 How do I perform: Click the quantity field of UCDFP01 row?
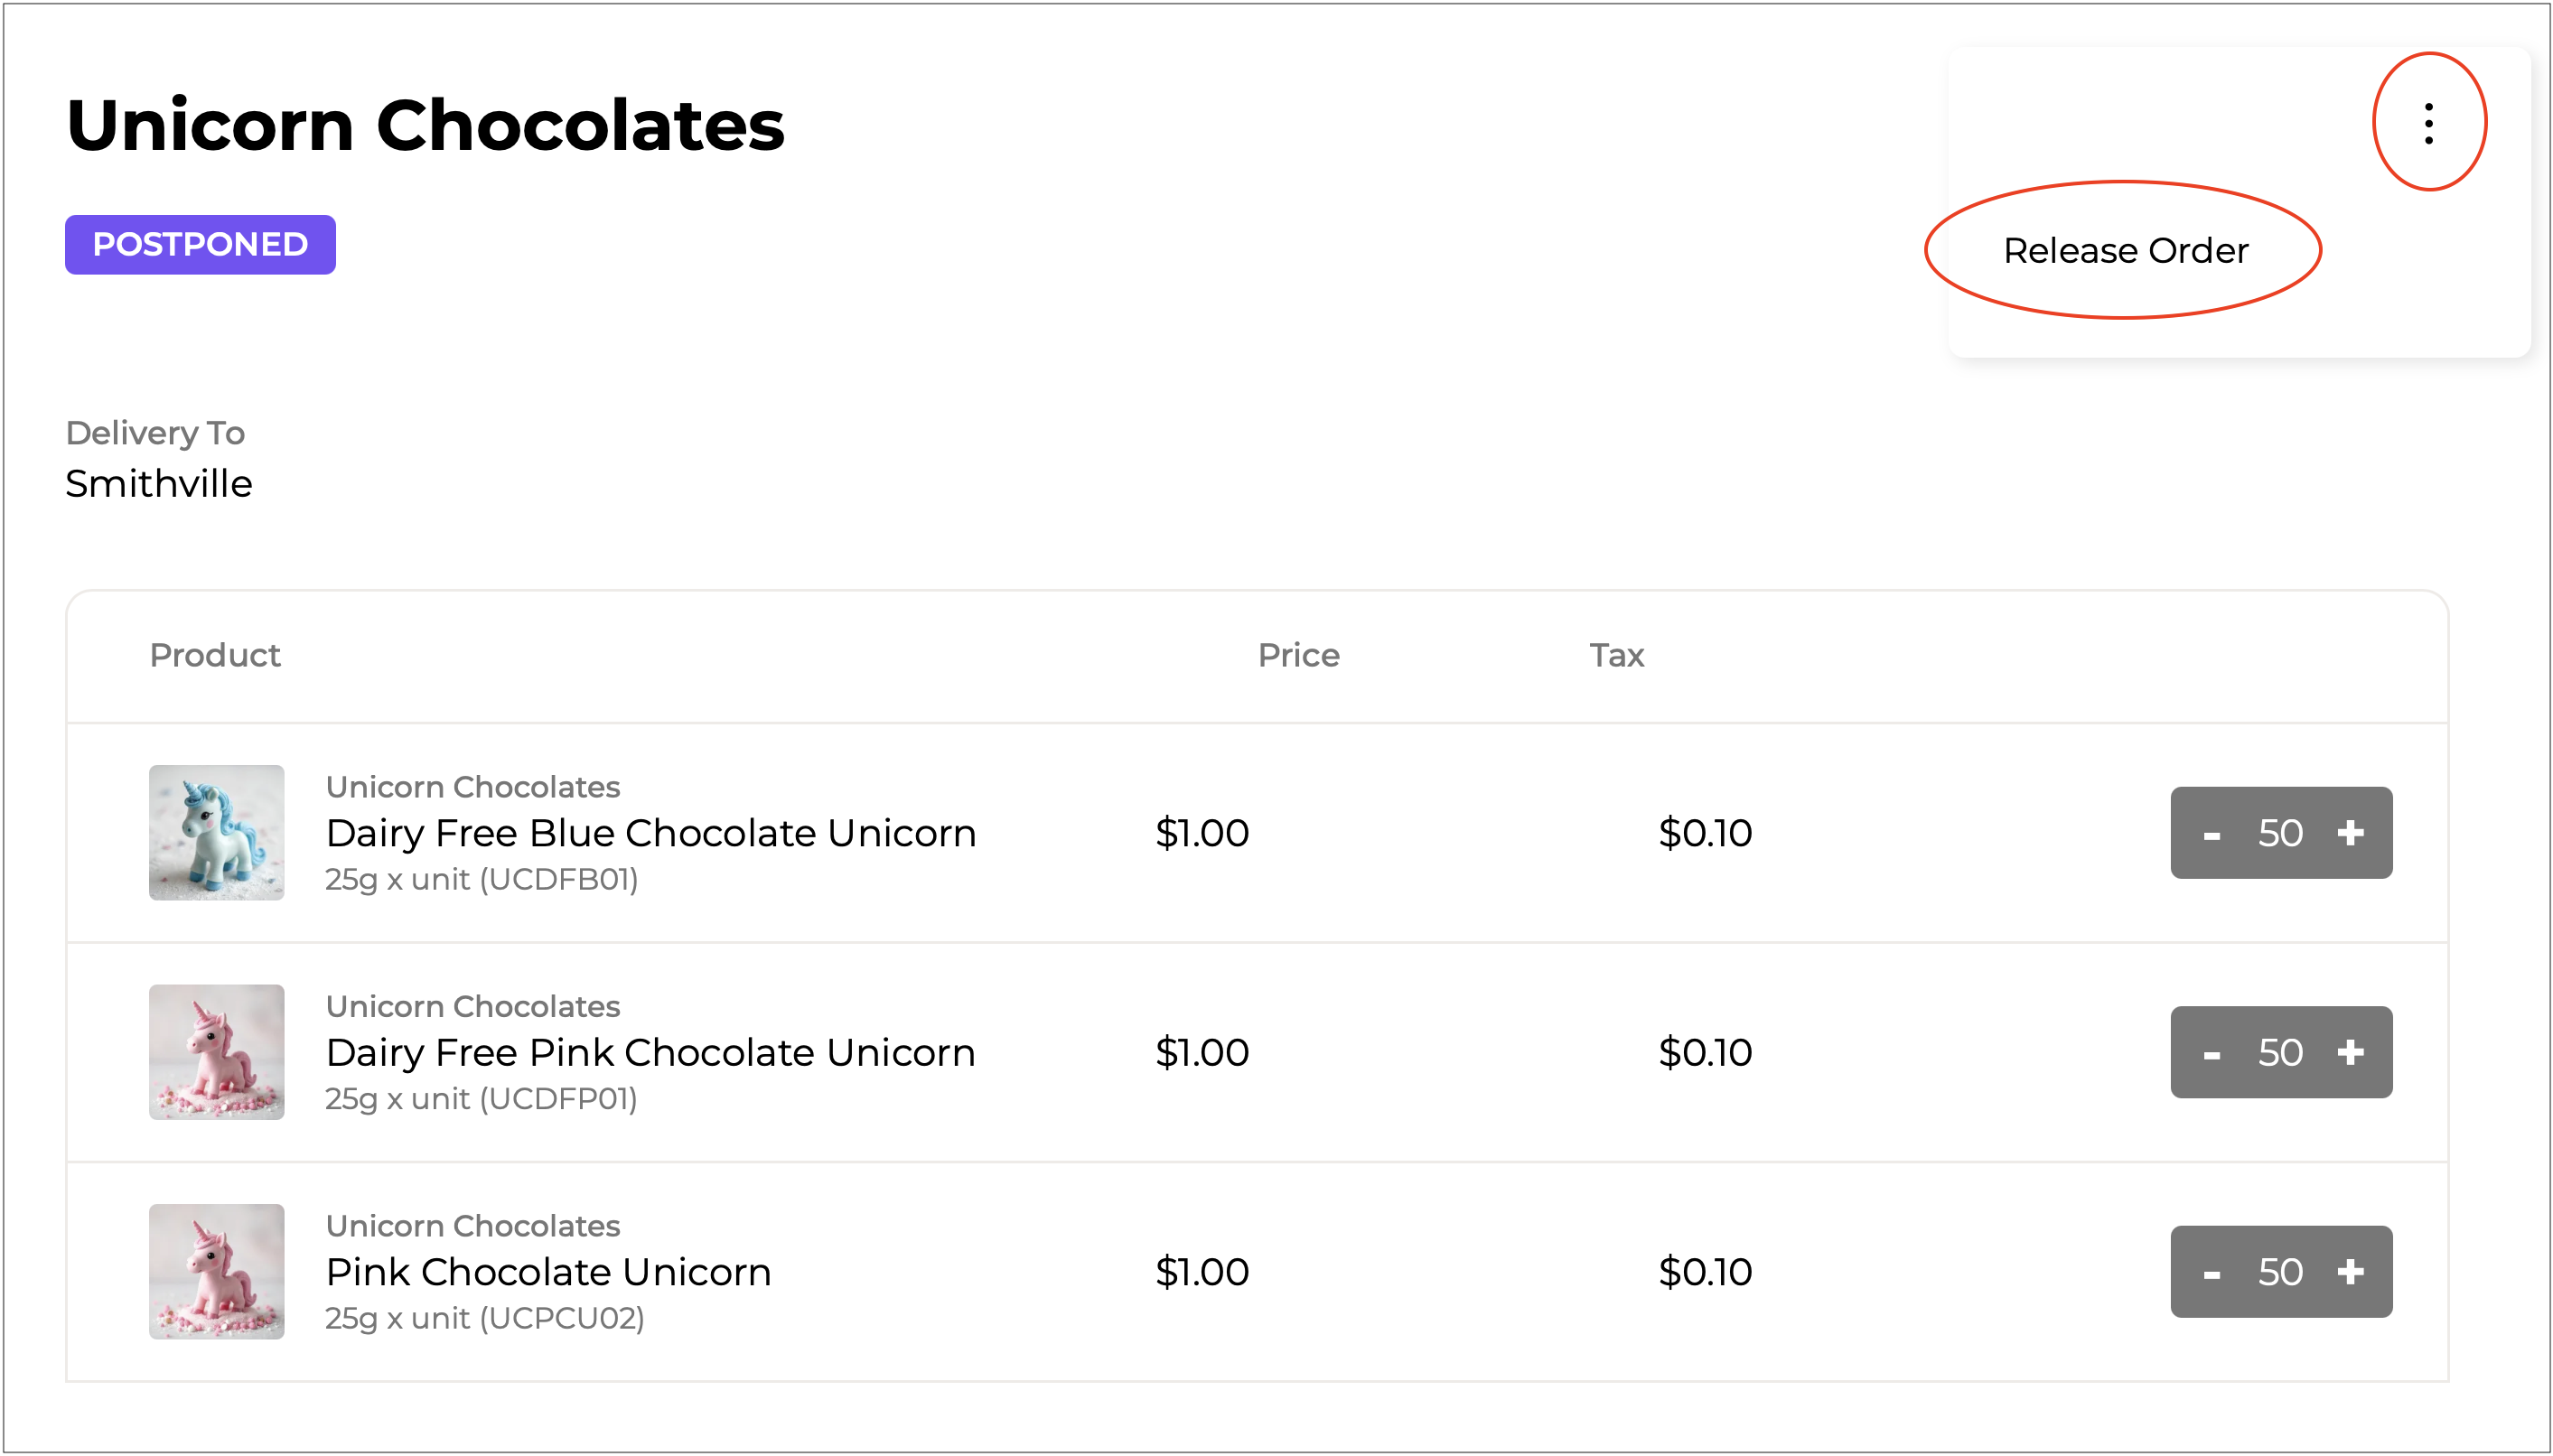coord(2280,1052)
